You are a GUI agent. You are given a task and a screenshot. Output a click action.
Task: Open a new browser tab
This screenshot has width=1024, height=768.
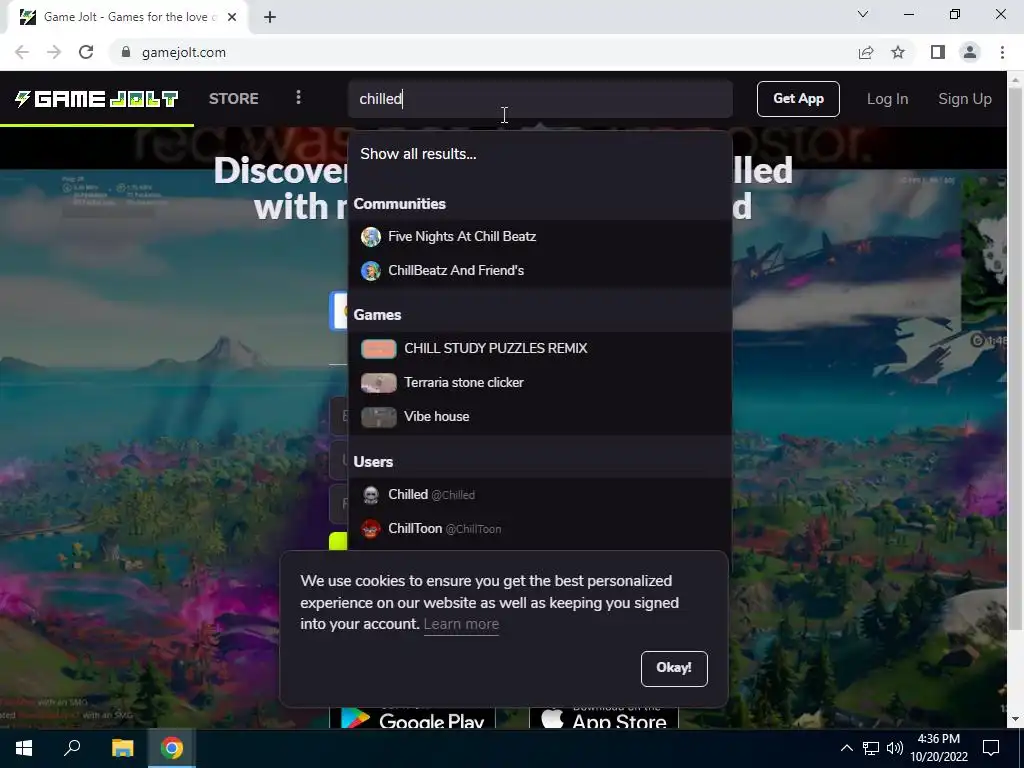tap(270, 17)
